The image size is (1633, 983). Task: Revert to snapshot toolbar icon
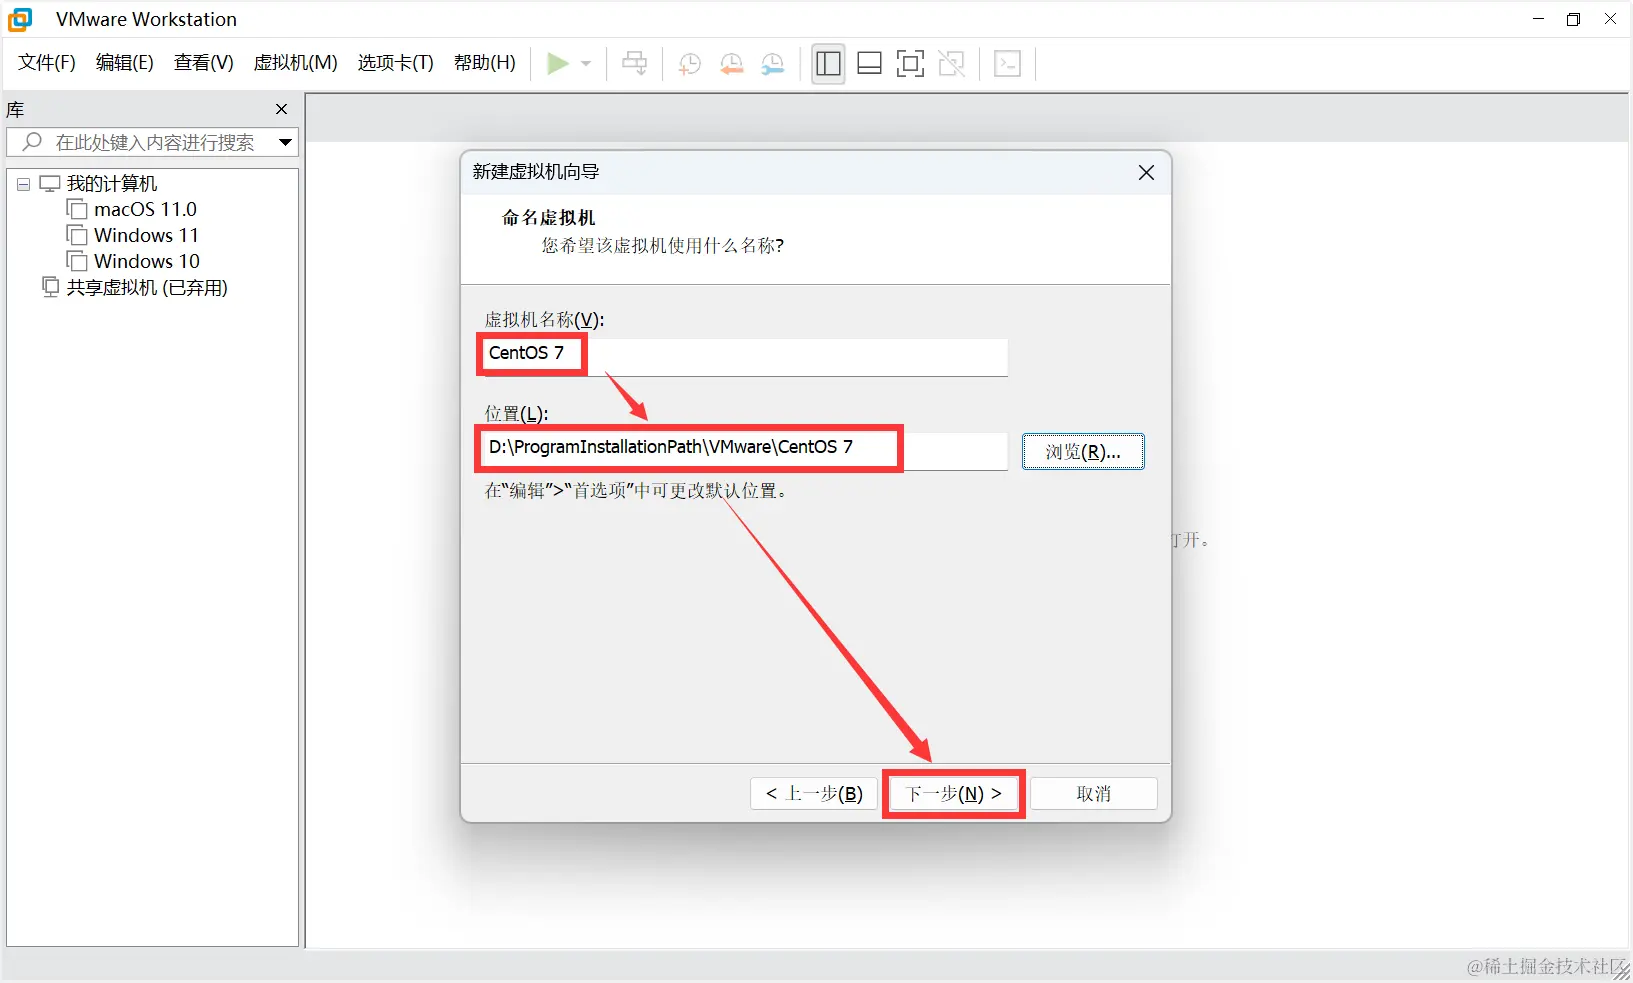(732, 64)
